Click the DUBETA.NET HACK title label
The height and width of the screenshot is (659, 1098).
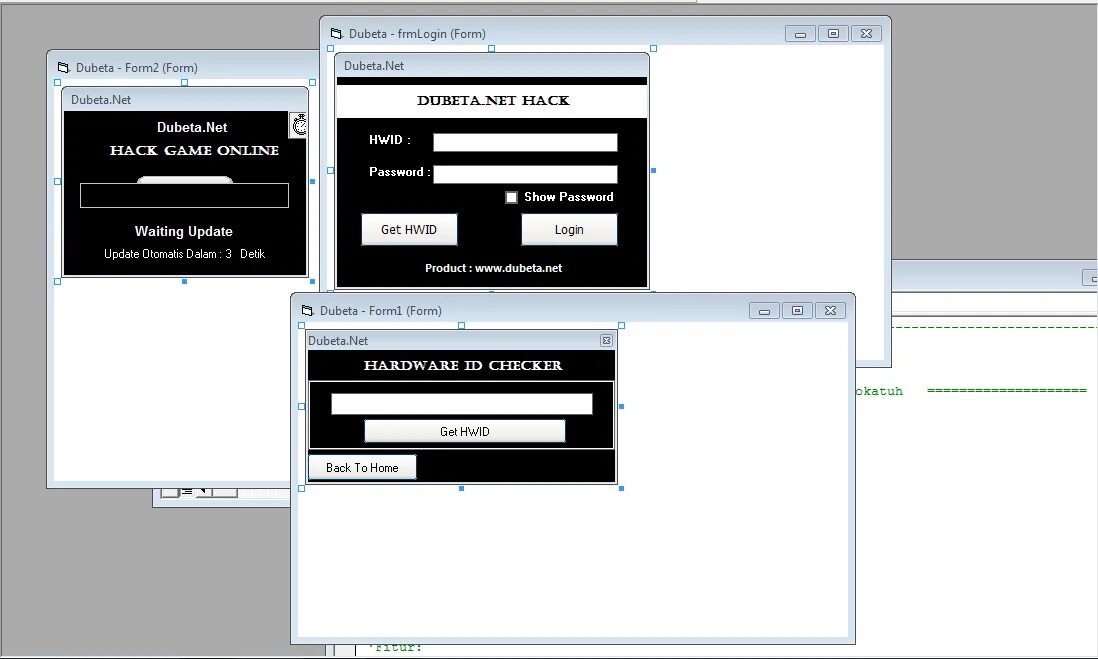tap(493, 100)
